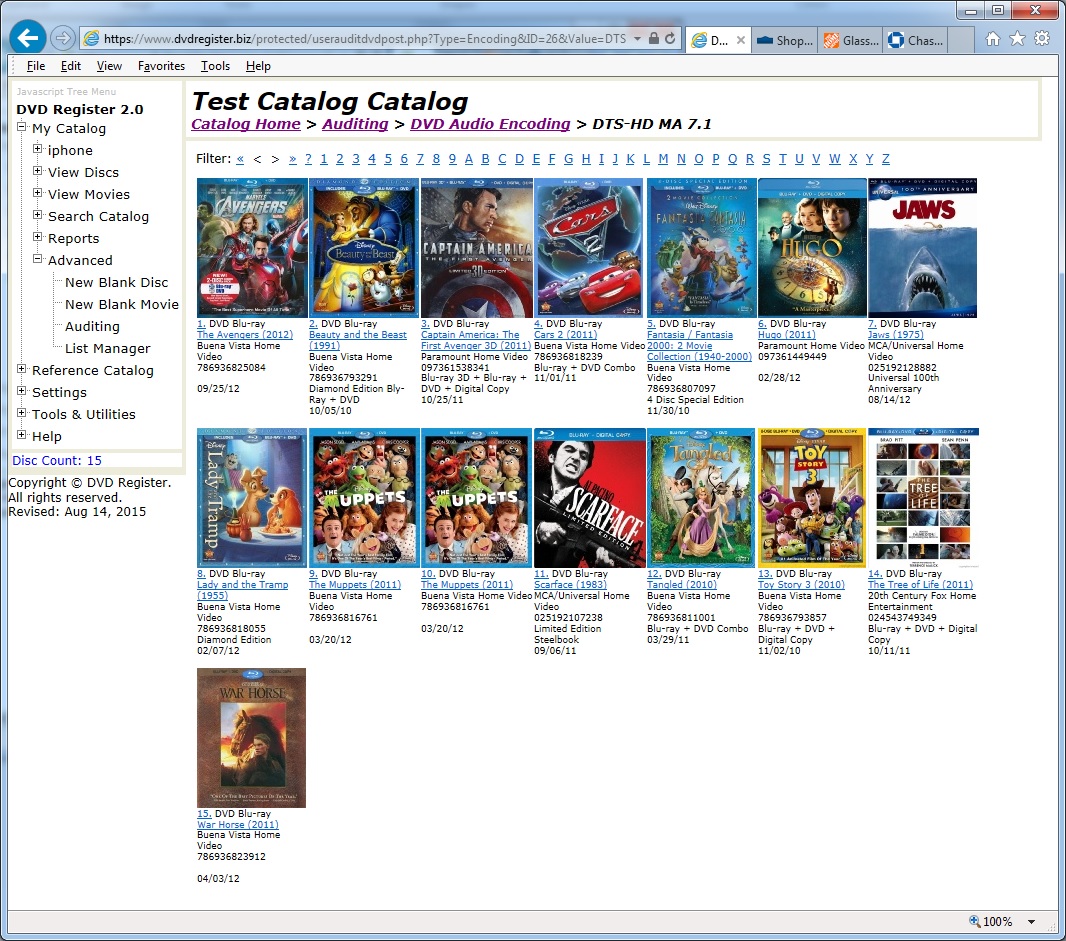Click the filter letter M link
The height and width of the screenshot is (941, 1066).
664,158
